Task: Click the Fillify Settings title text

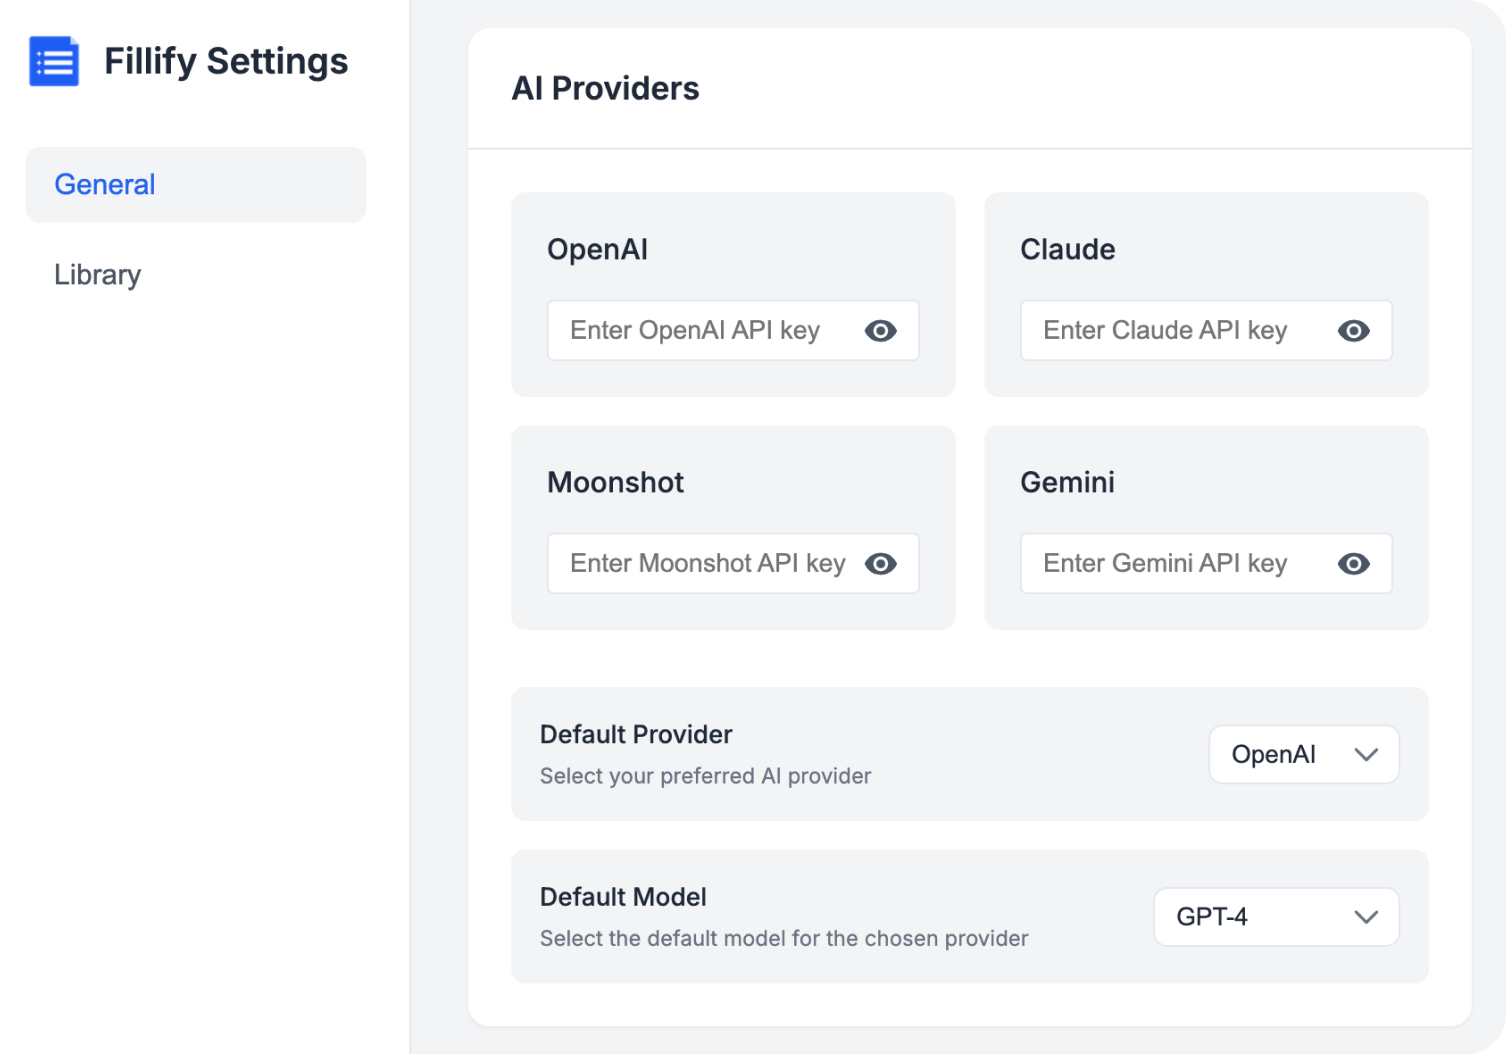Action: (226, 62)
